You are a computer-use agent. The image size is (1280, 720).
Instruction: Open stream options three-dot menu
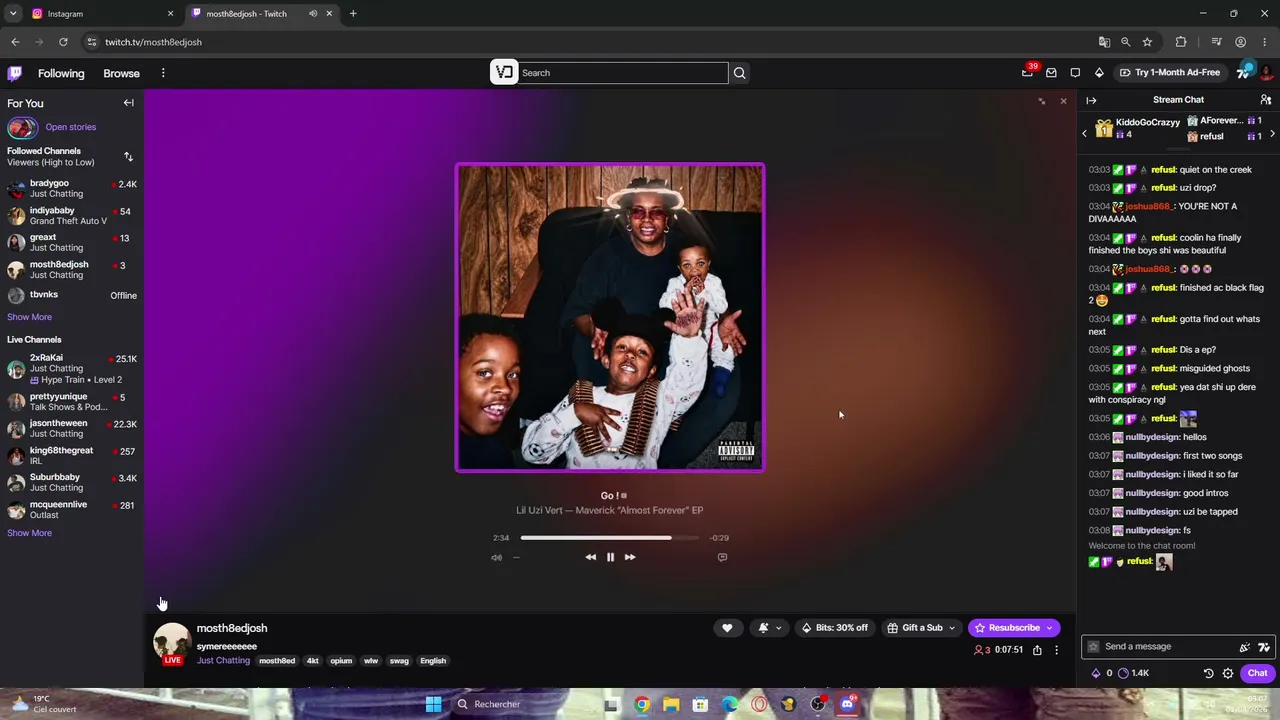[1056, 650]
